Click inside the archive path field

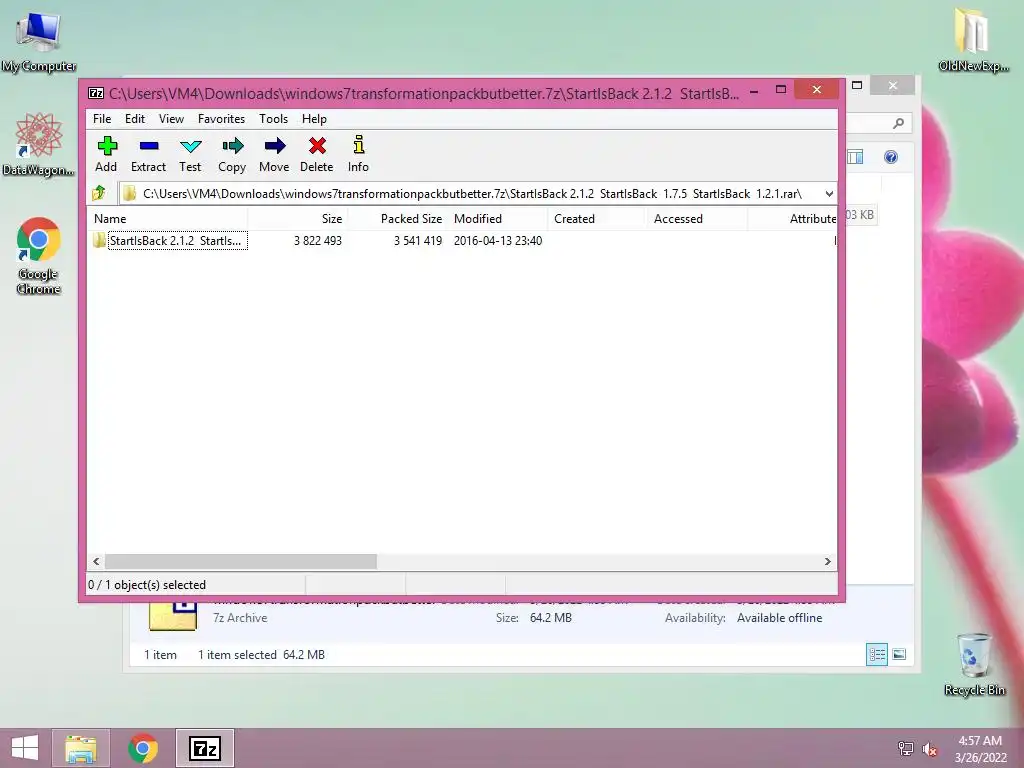(x=470, y=194)
